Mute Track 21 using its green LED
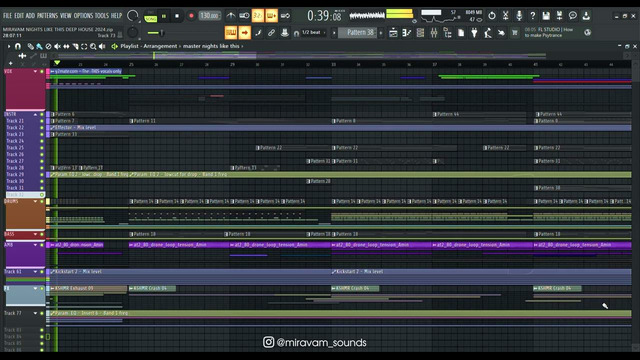 coord(42,121)
